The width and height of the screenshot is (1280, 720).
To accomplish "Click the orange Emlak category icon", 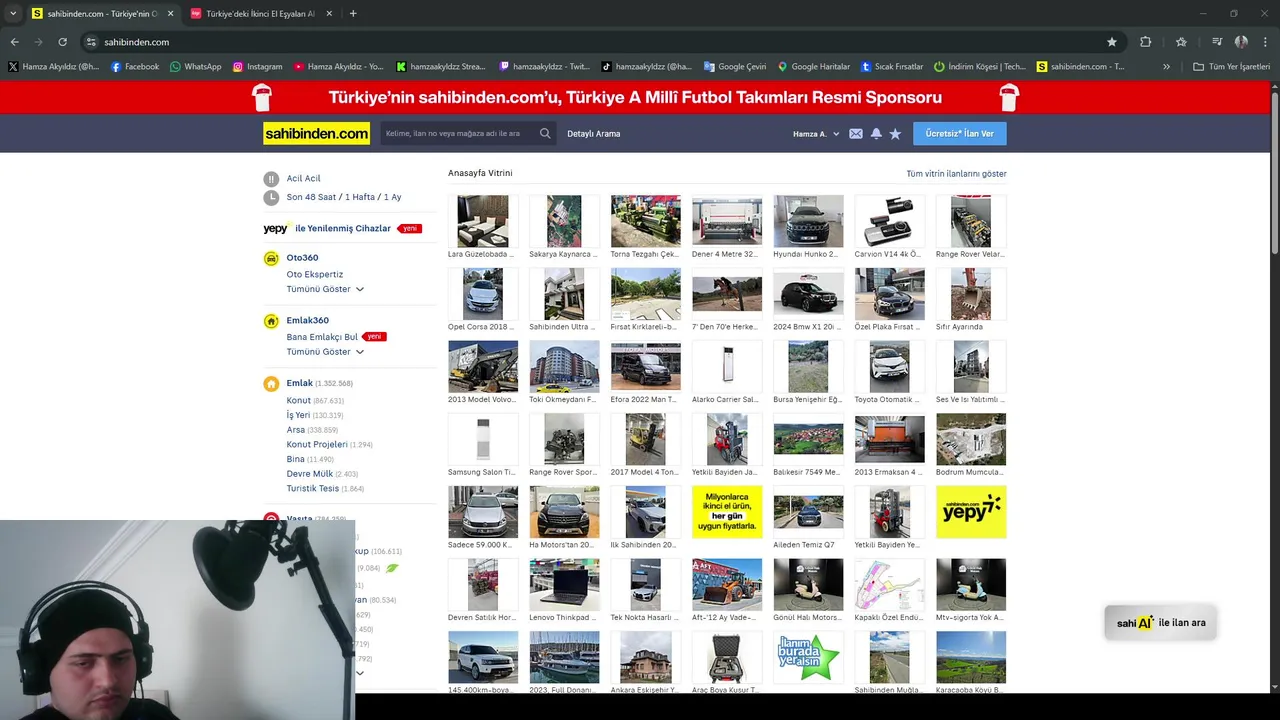I will 271,384.
